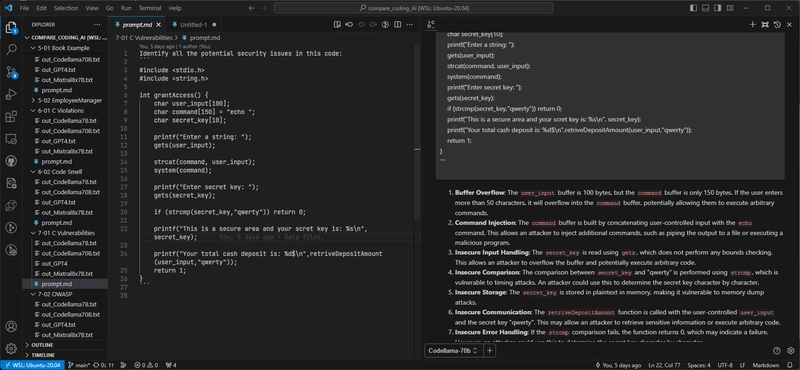Viewport: 800px width, 370px height.
Task: Open the Manage gear in the activity bar
Action: point(11,349)
